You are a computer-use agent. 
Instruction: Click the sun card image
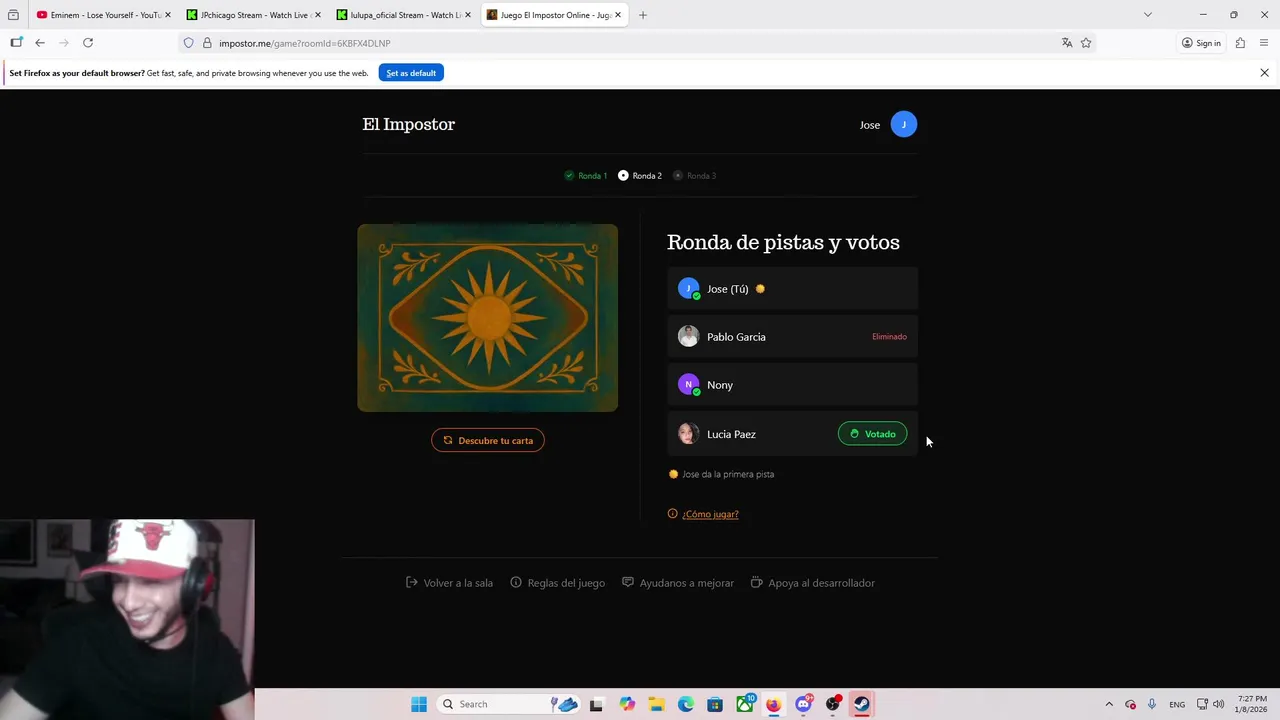488,318
